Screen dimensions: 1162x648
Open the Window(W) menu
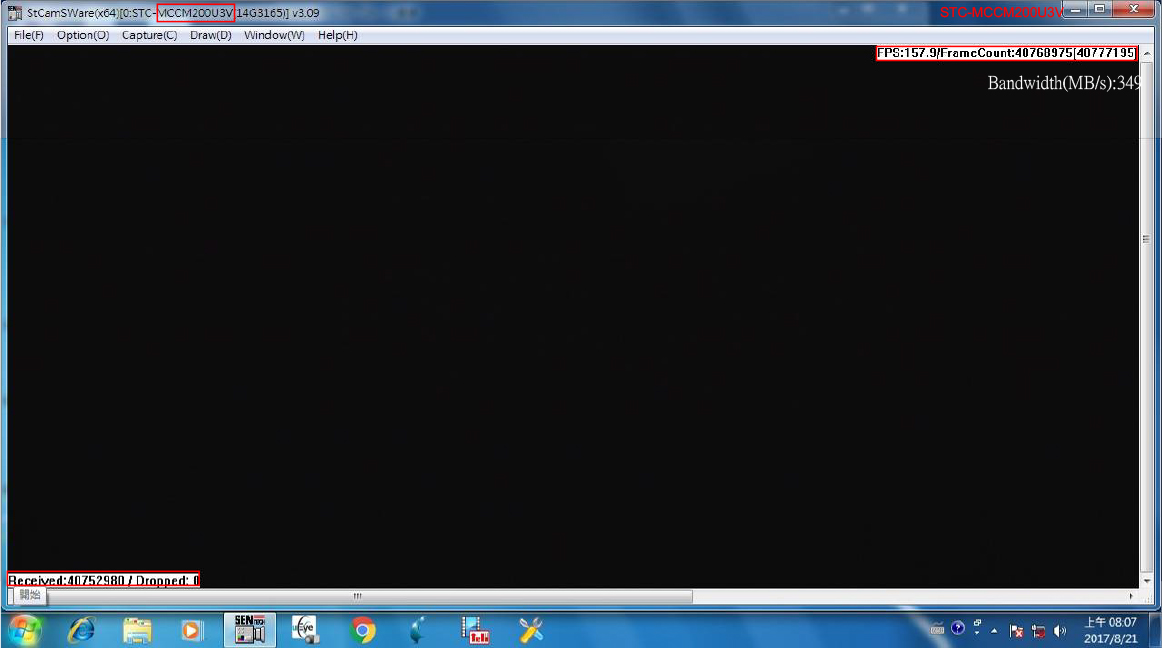click(x=274, y=35)
